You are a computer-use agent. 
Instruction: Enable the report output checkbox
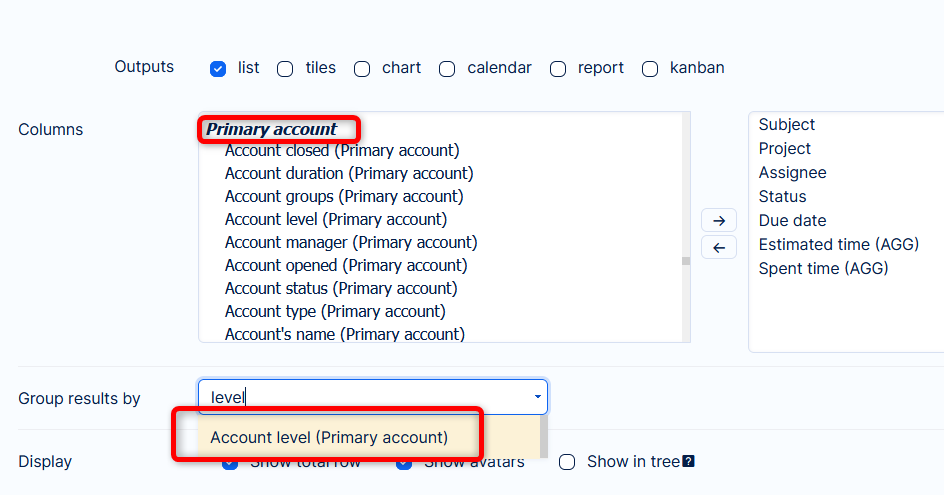coord(558,69)
